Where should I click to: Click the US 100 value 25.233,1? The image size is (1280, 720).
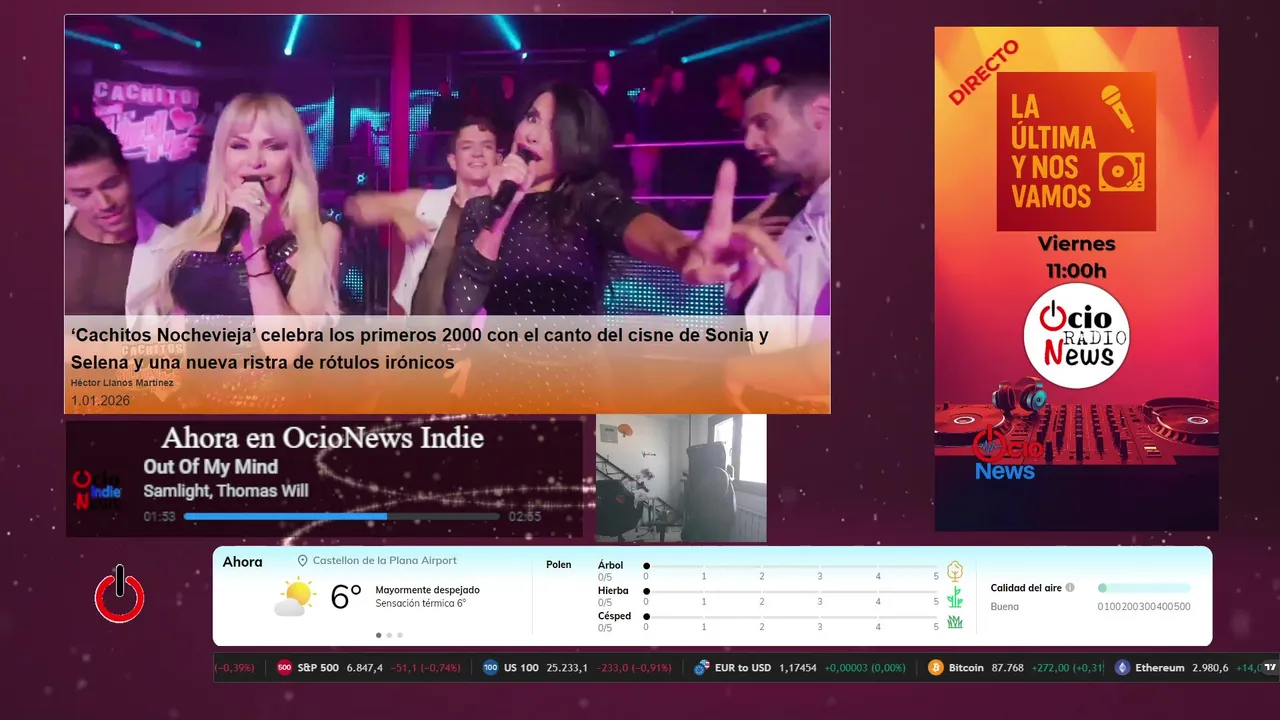pos(566,667)
